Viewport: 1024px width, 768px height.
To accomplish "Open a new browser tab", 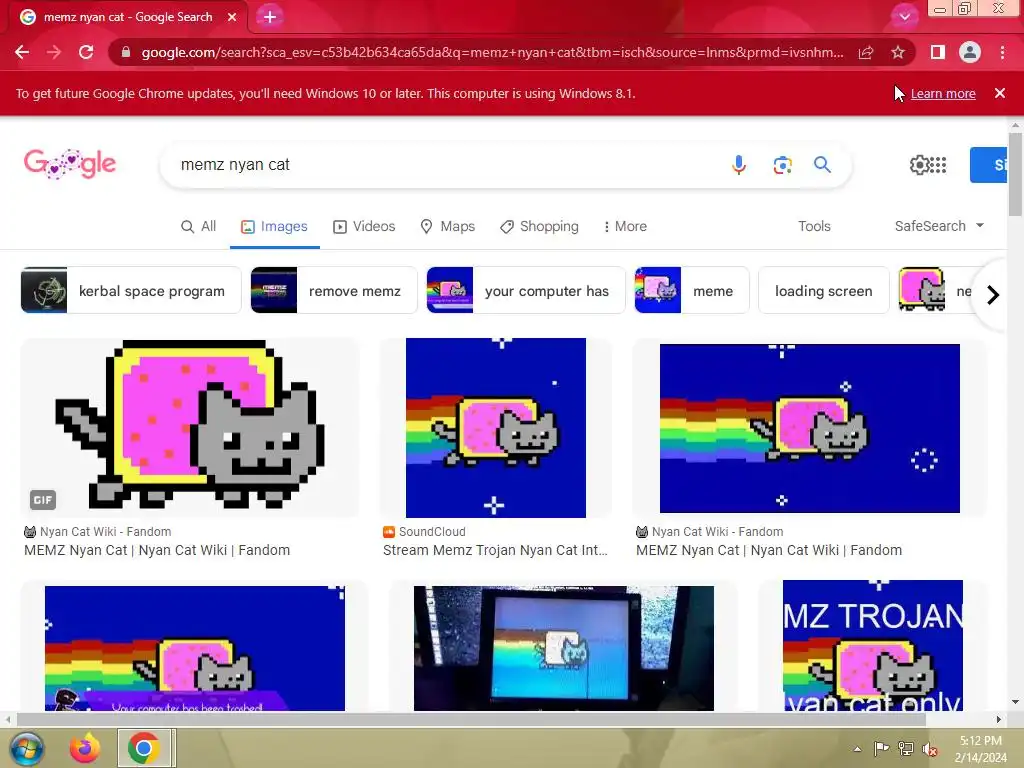I will point(270,17).
